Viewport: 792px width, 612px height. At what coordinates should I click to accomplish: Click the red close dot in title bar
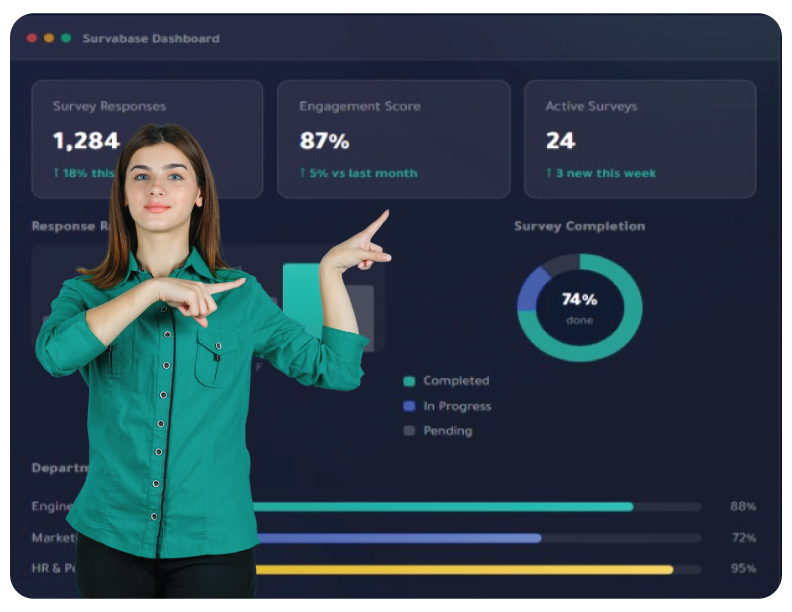click(x=32, y=38)
